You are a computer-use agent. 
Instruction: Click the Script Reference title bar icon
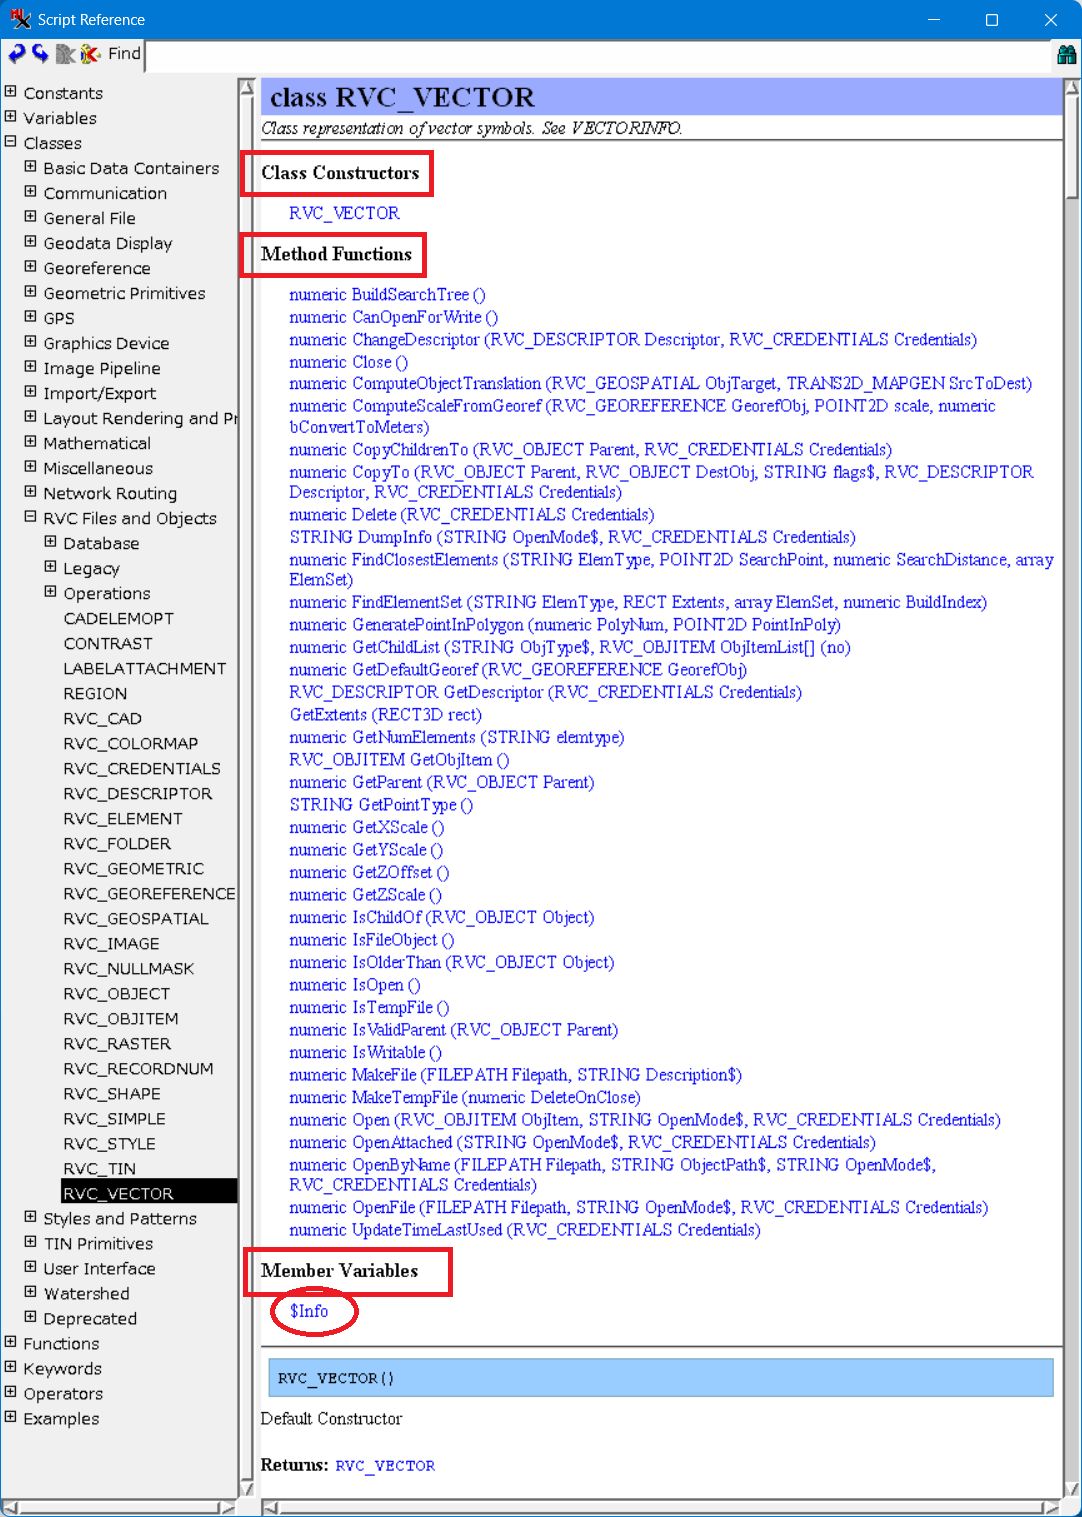click(x=20, y=19)
